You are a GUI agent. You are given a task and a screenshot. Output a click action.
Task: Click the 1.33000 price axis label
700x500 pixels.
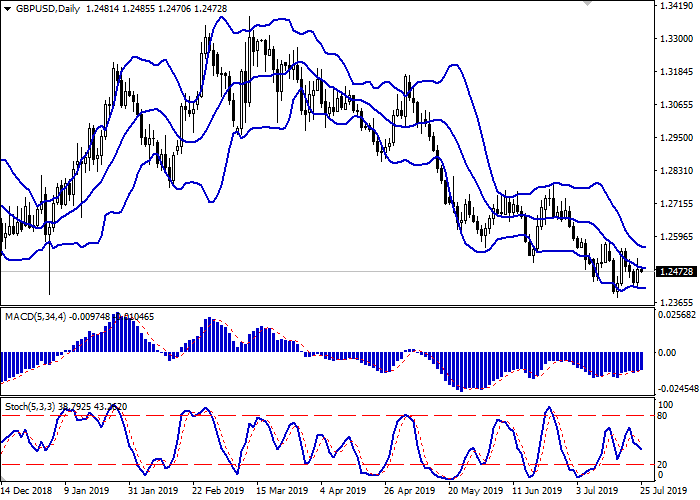click(676, 39)
